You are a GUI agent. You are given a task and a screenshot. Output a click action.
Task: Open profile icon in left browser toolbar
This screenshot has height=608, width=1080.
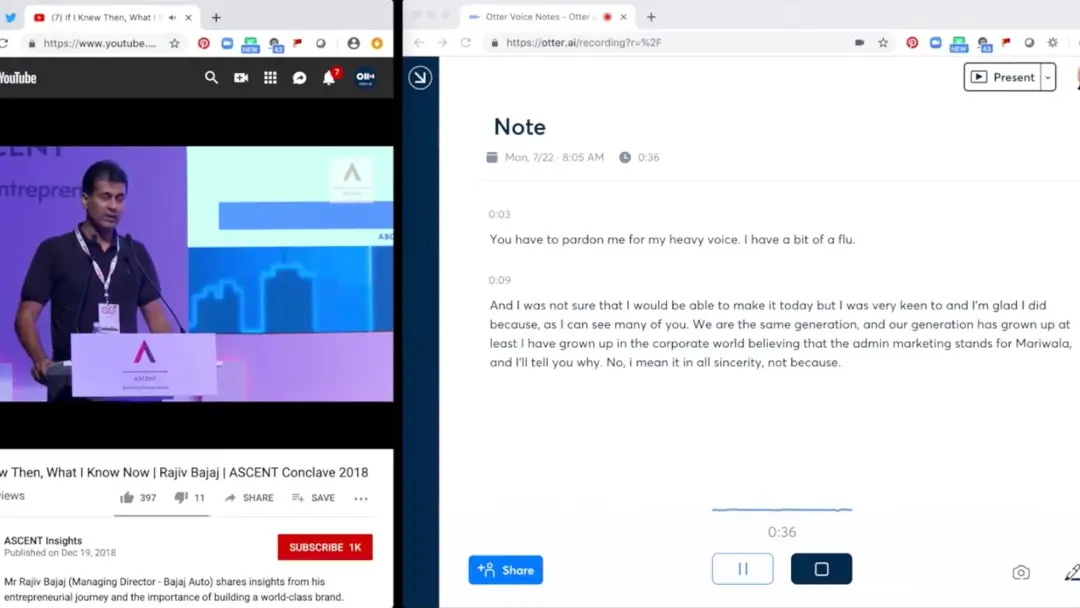pos(353,43)
